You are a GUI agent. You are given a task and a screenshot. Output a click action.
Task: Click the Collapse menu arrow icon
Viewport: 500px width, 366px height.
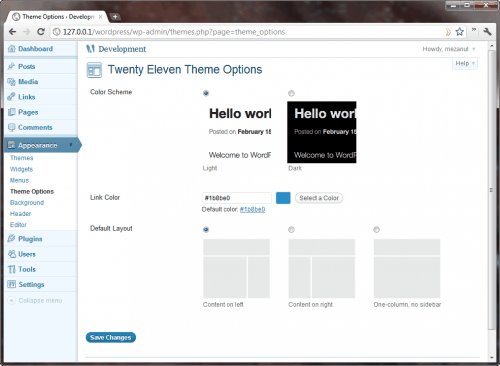click(11, 300)
